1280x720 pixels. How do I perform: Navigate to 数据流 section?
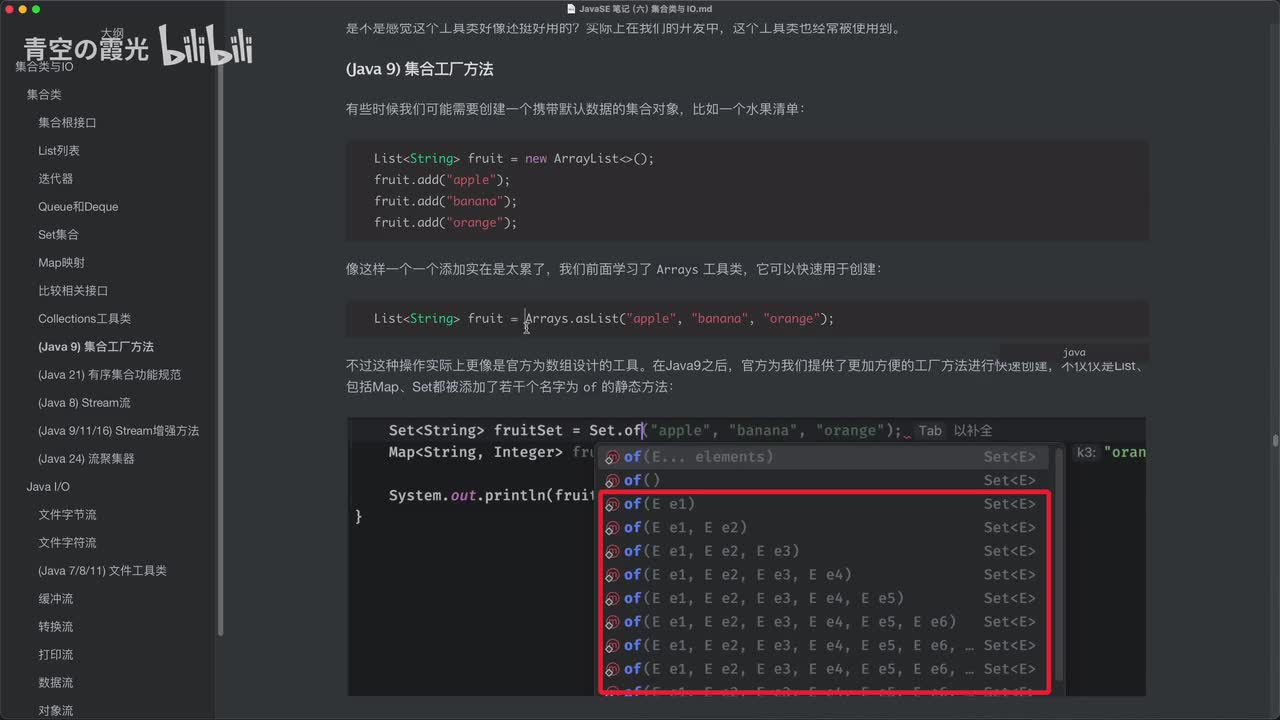click(56, 682)
